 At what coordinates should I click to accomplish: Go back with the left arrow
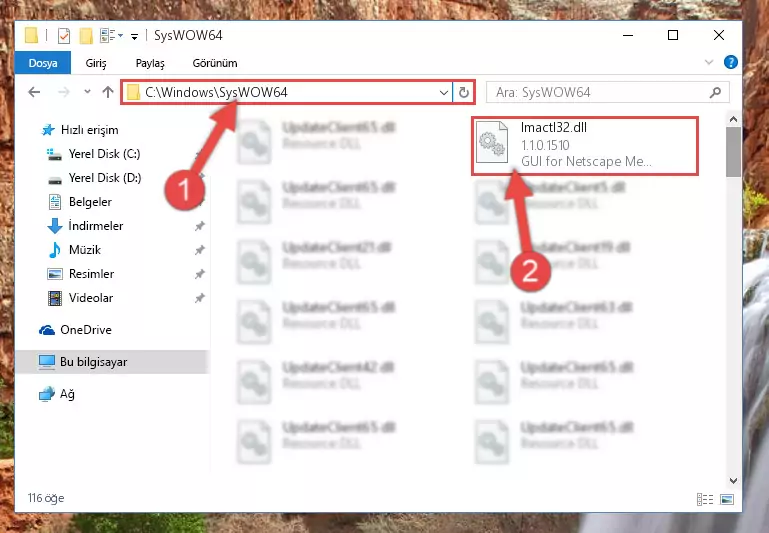coord(34,92)
